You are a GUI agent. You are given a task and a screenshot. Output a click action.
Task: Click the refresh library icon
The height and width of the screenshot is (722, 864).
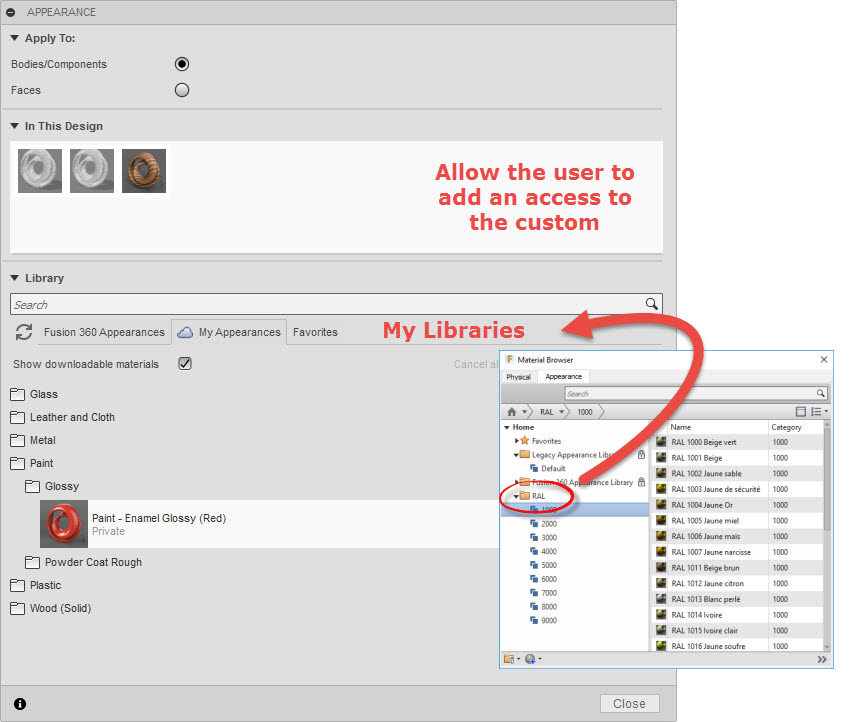(24, 332)
